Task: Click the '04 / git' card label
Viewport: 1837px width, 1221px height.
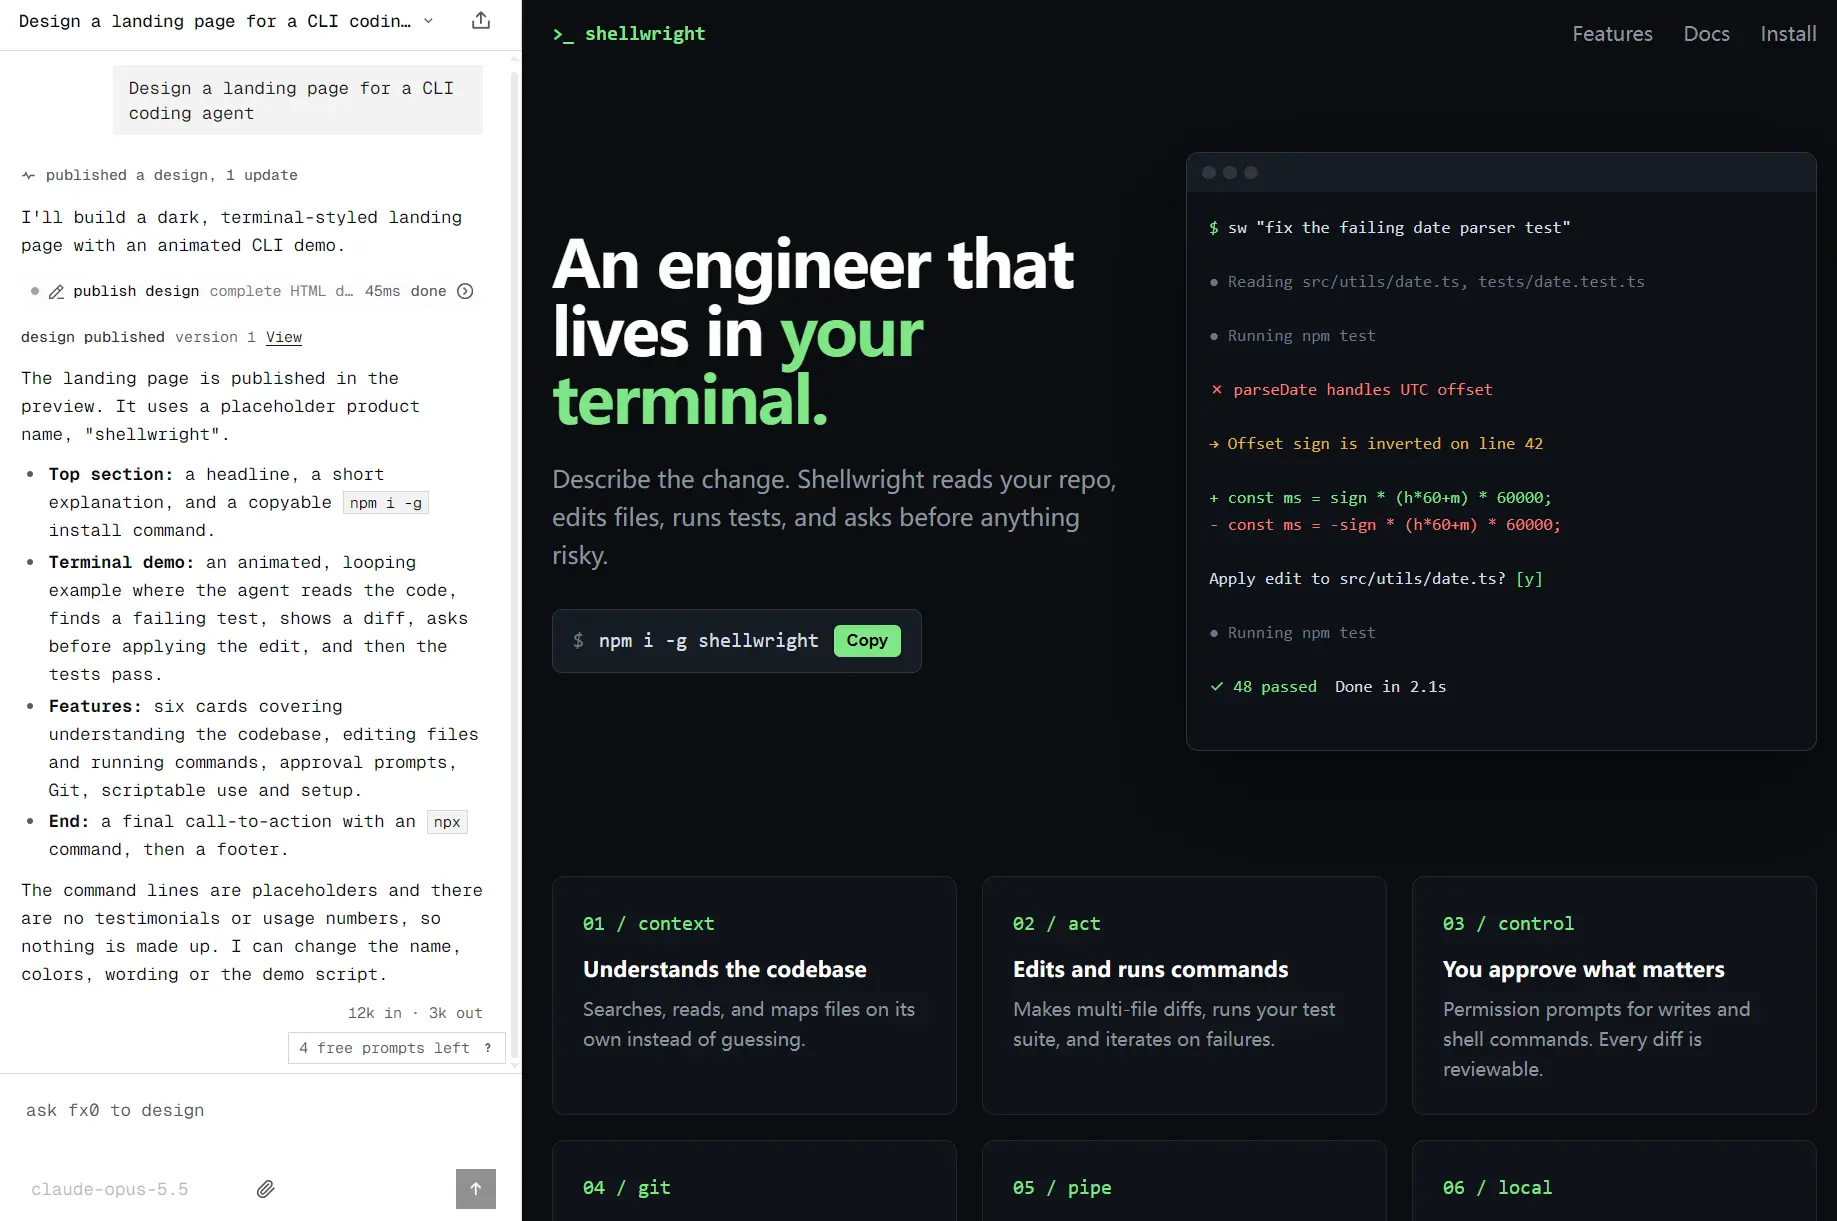Action: 626,1188
